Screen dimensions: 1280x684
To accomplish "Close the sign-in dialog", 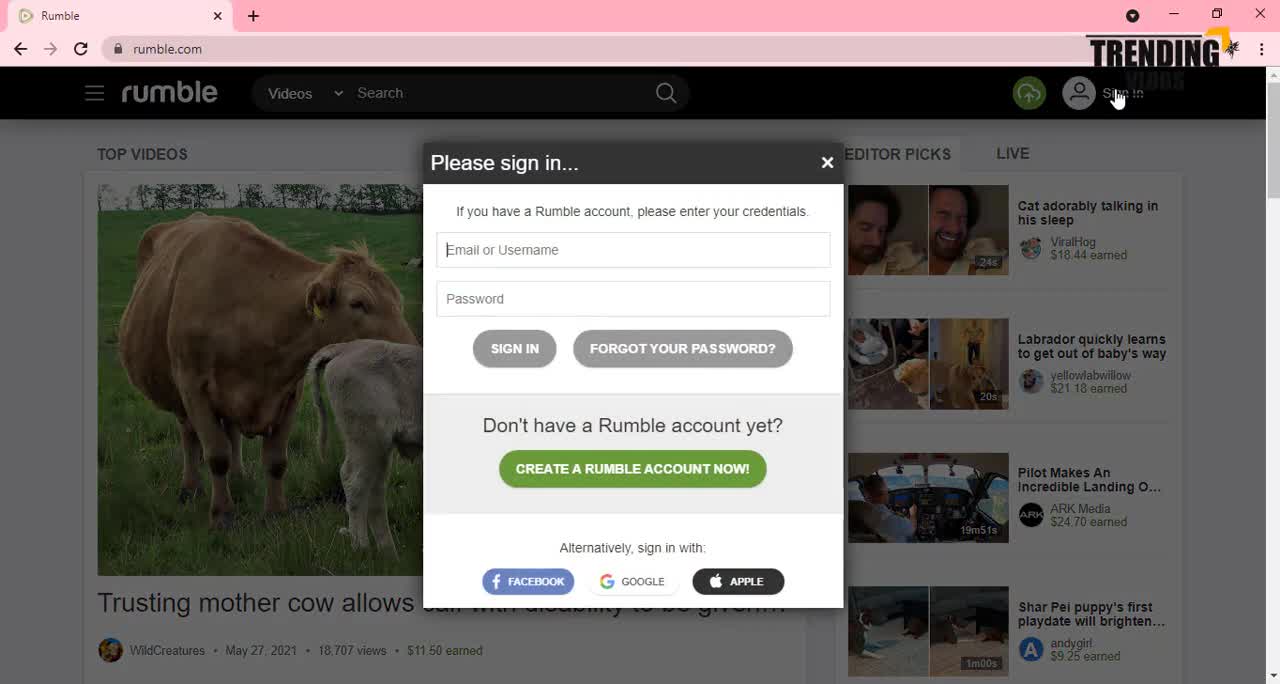I will tap(827, 162).
